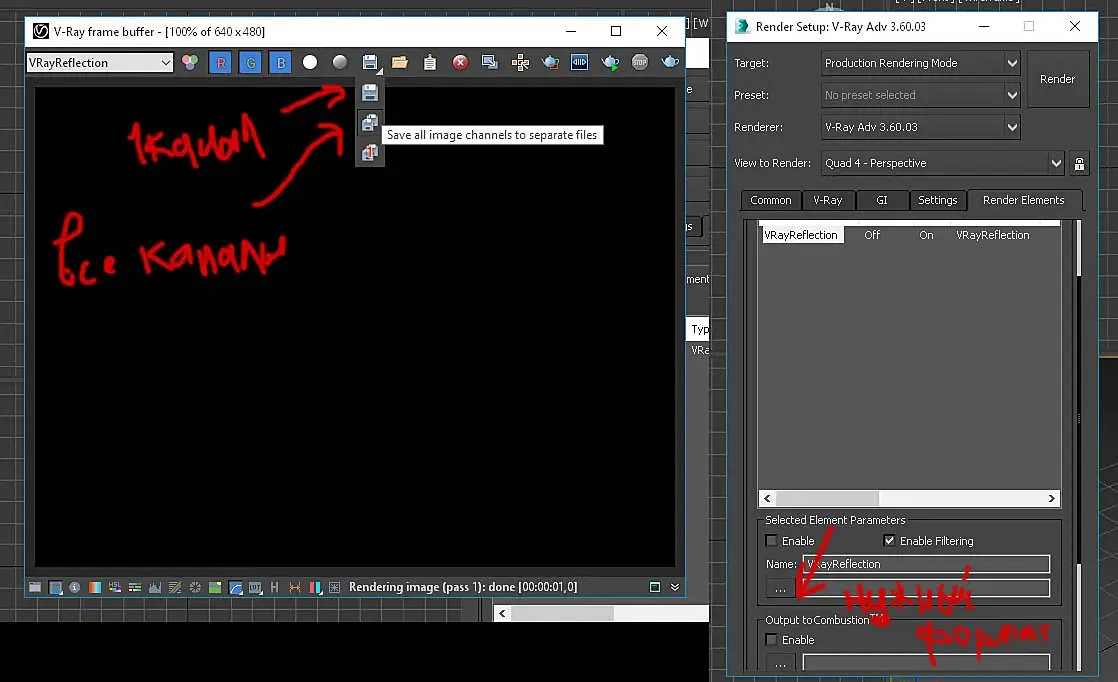1118x682 pixels.
Task: Show corrections control icon in status bar
Action: [x=35, y=587]
